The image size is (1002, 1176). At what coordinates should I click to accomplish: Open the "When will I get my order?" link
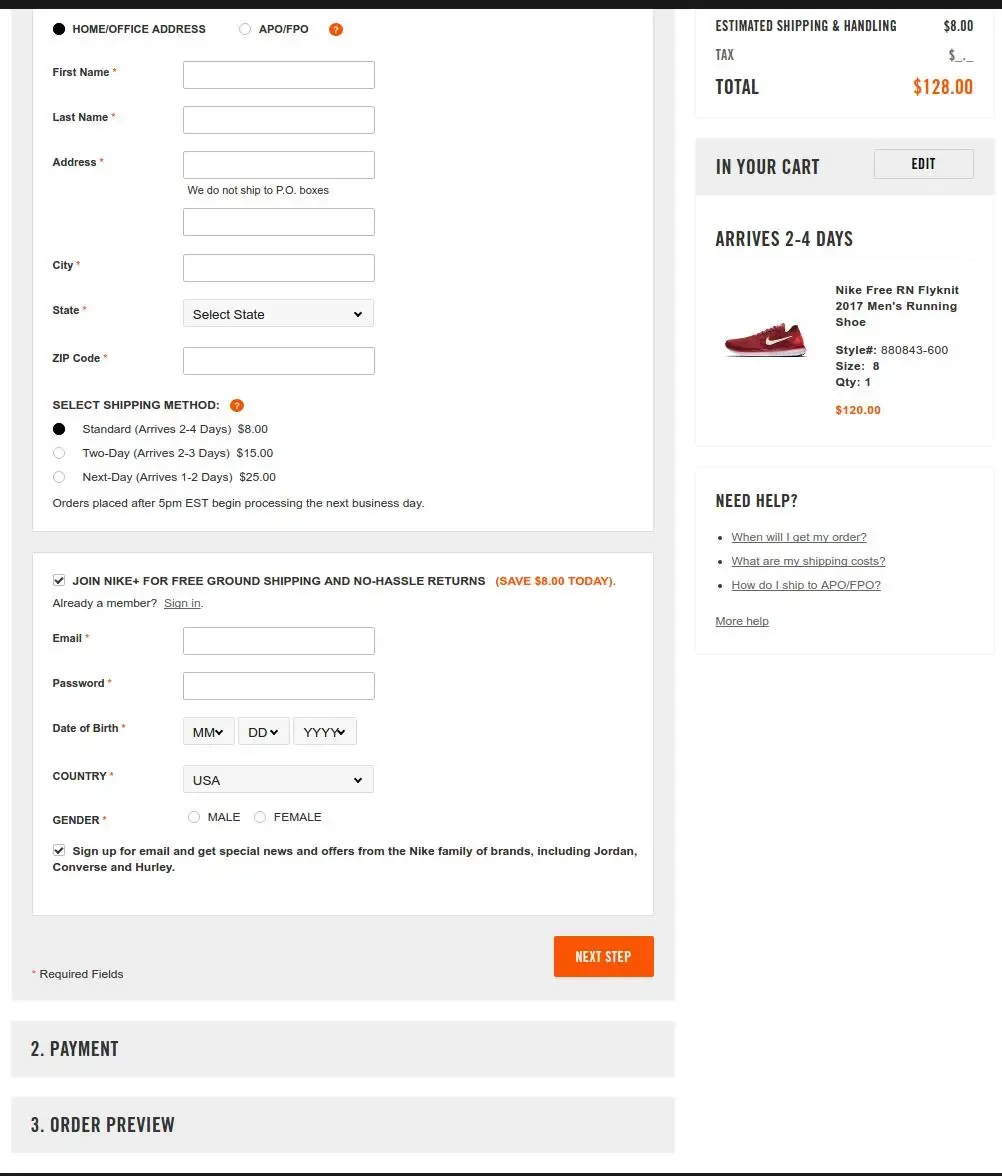(x=799, y=537)
